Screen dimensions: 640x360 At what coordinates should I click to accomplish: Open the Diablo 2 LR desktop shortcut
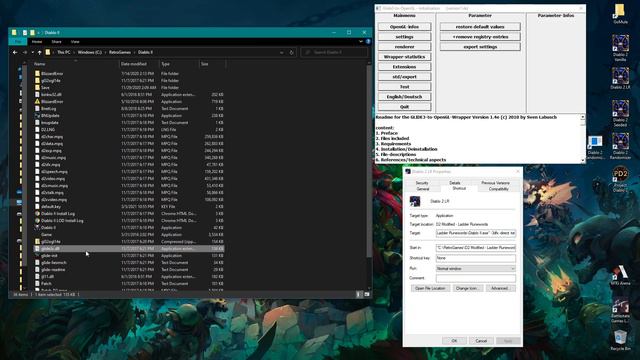click(620, 78)
